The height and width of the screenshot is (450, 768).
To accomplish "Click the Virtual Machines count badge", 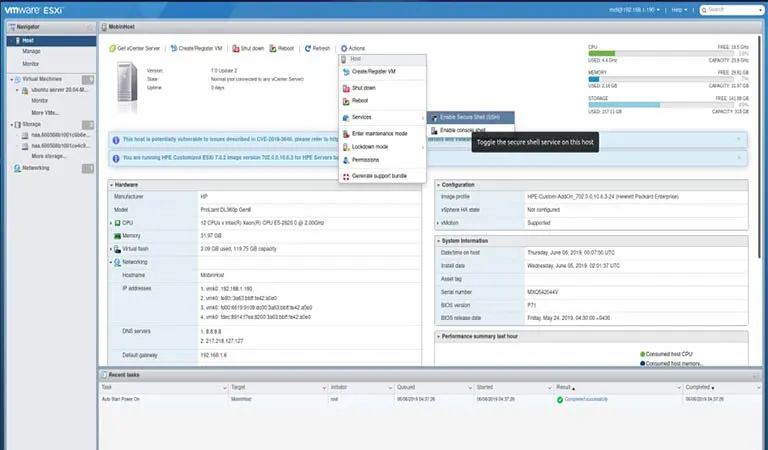I will [x=88, y=80].
